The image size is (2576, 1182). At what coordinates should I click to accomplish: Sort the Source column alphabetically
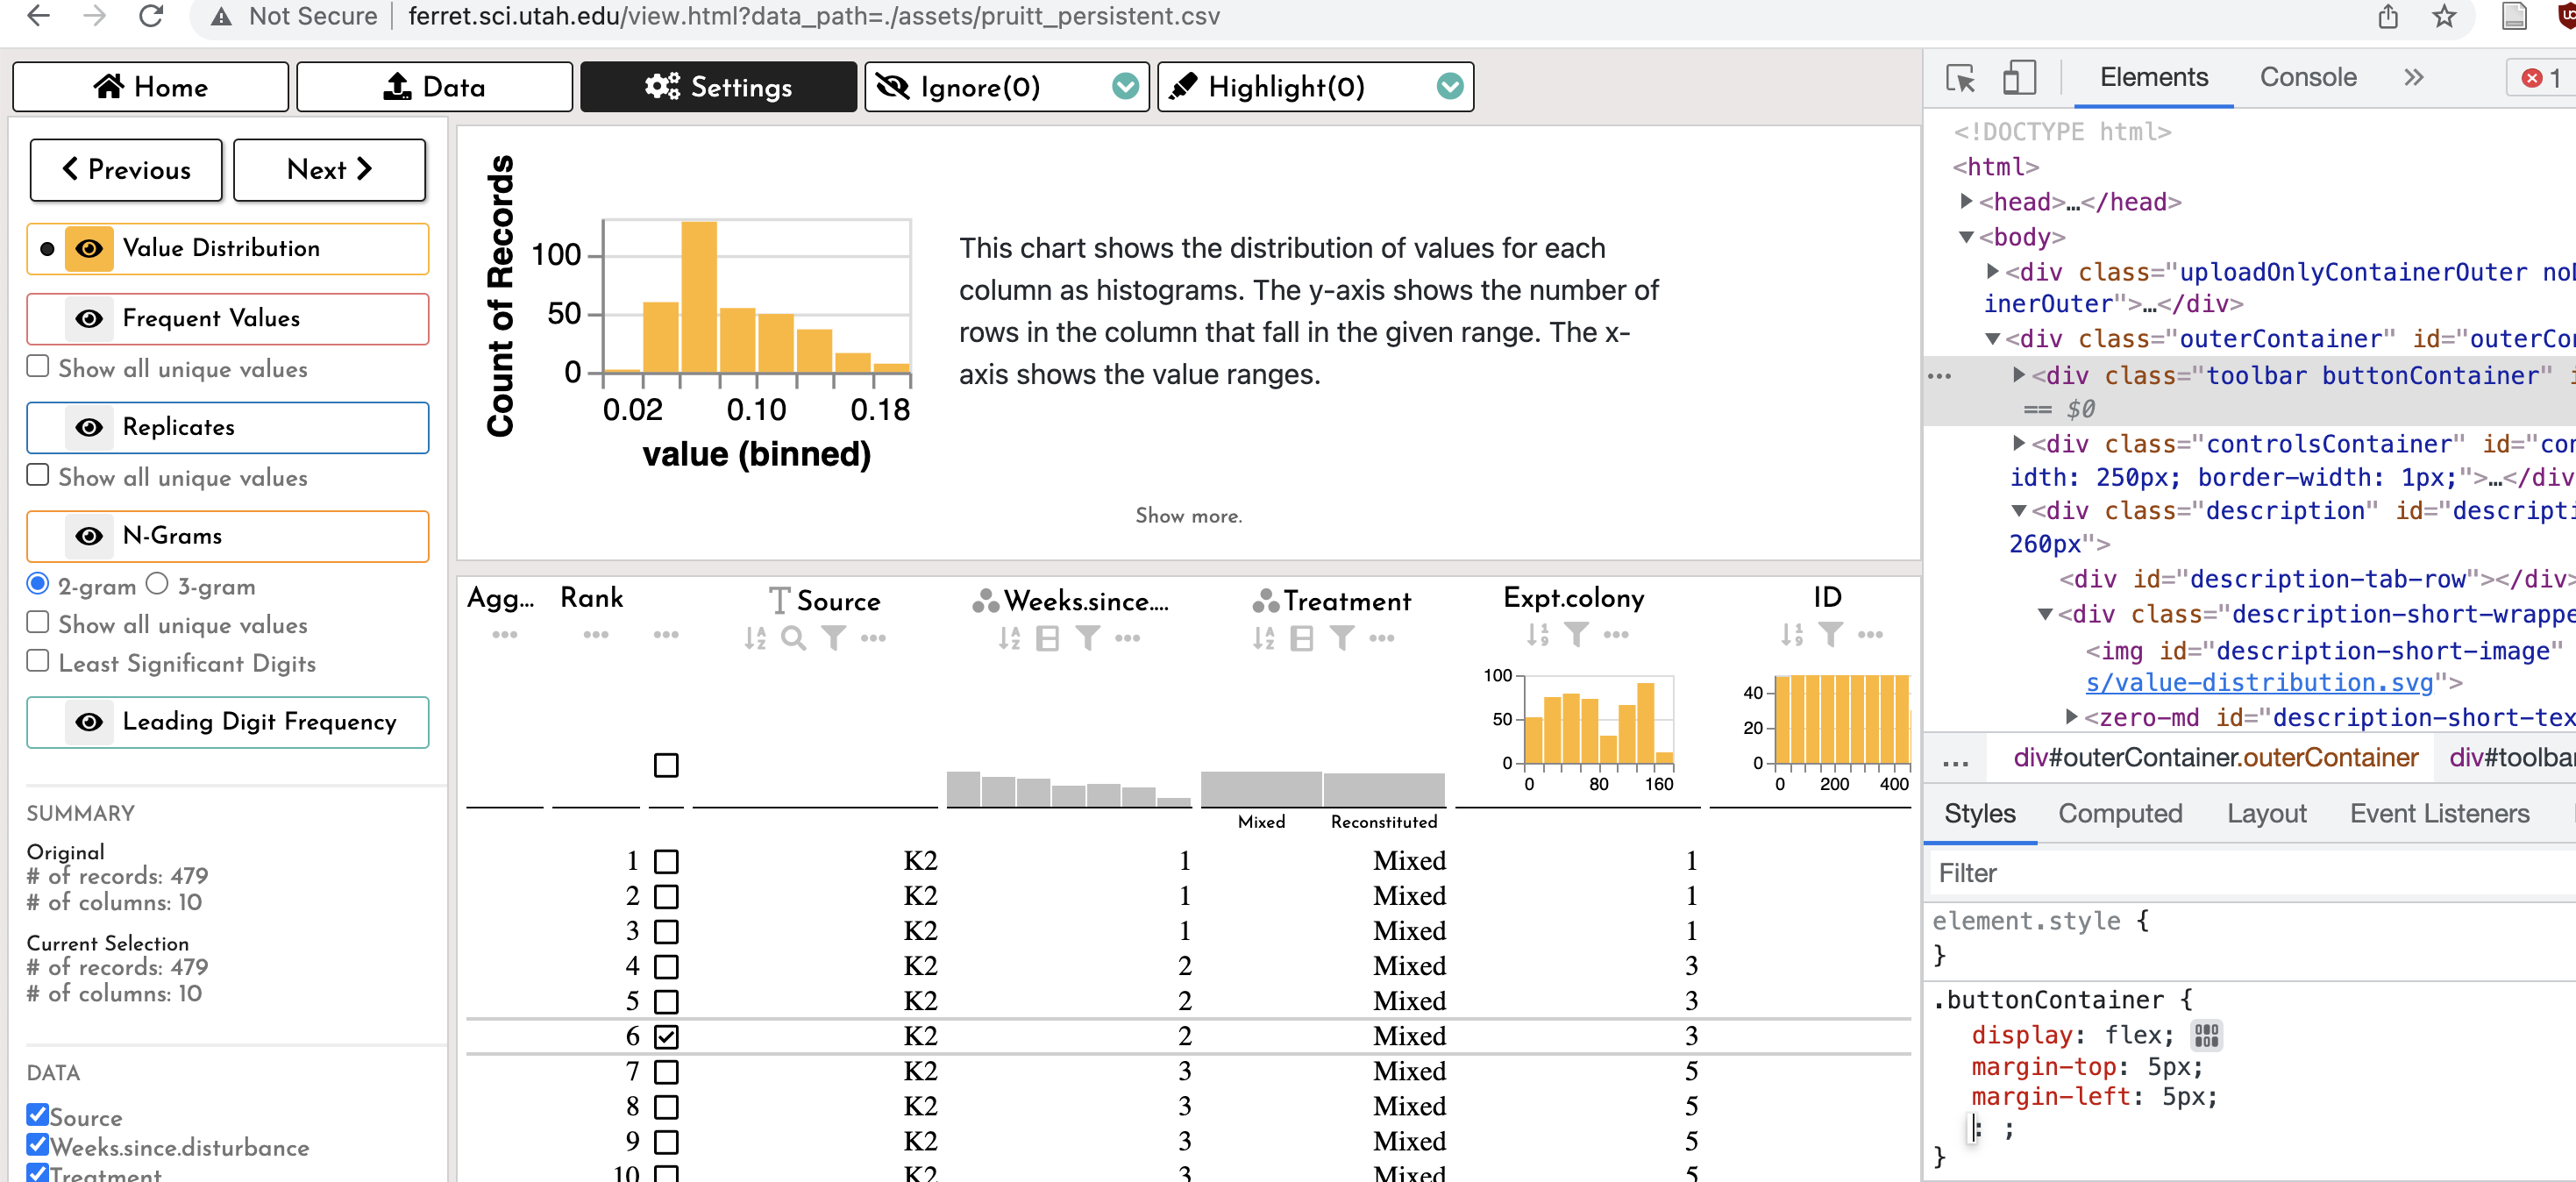click(x=755, y=638)
